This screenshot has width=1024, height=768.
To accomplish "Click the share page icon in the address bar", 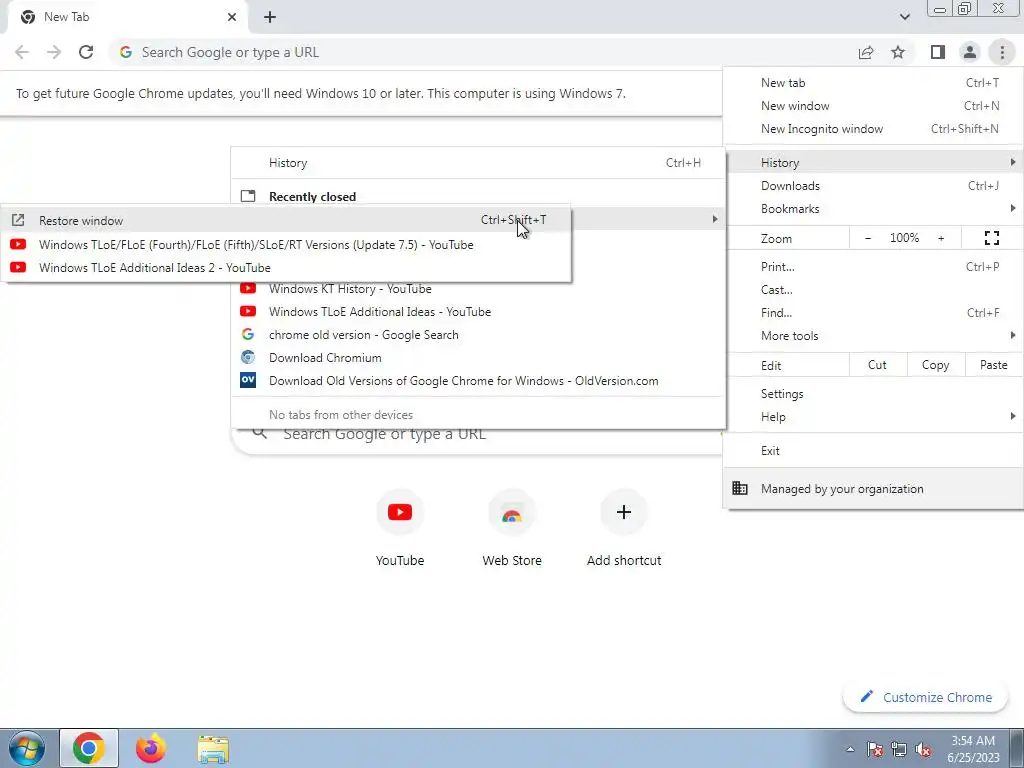I will [866, 52].
